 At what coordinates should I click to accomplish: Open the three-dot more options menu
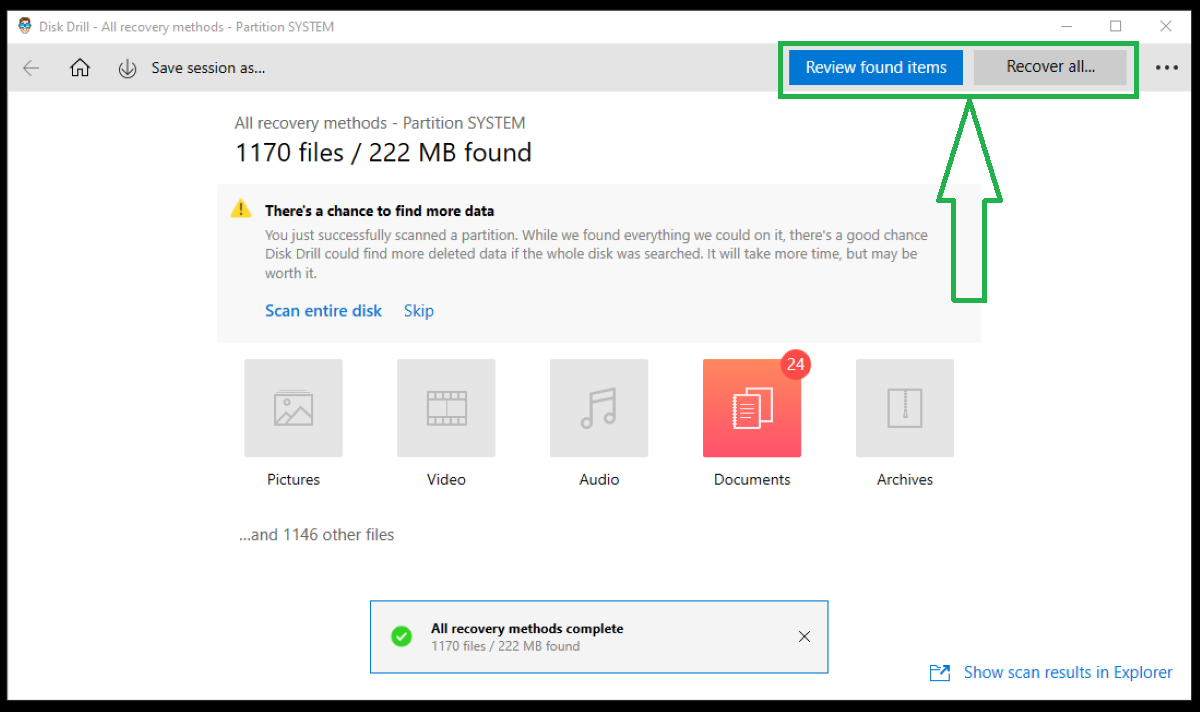pyautogui.click(x=1167, y=68)
